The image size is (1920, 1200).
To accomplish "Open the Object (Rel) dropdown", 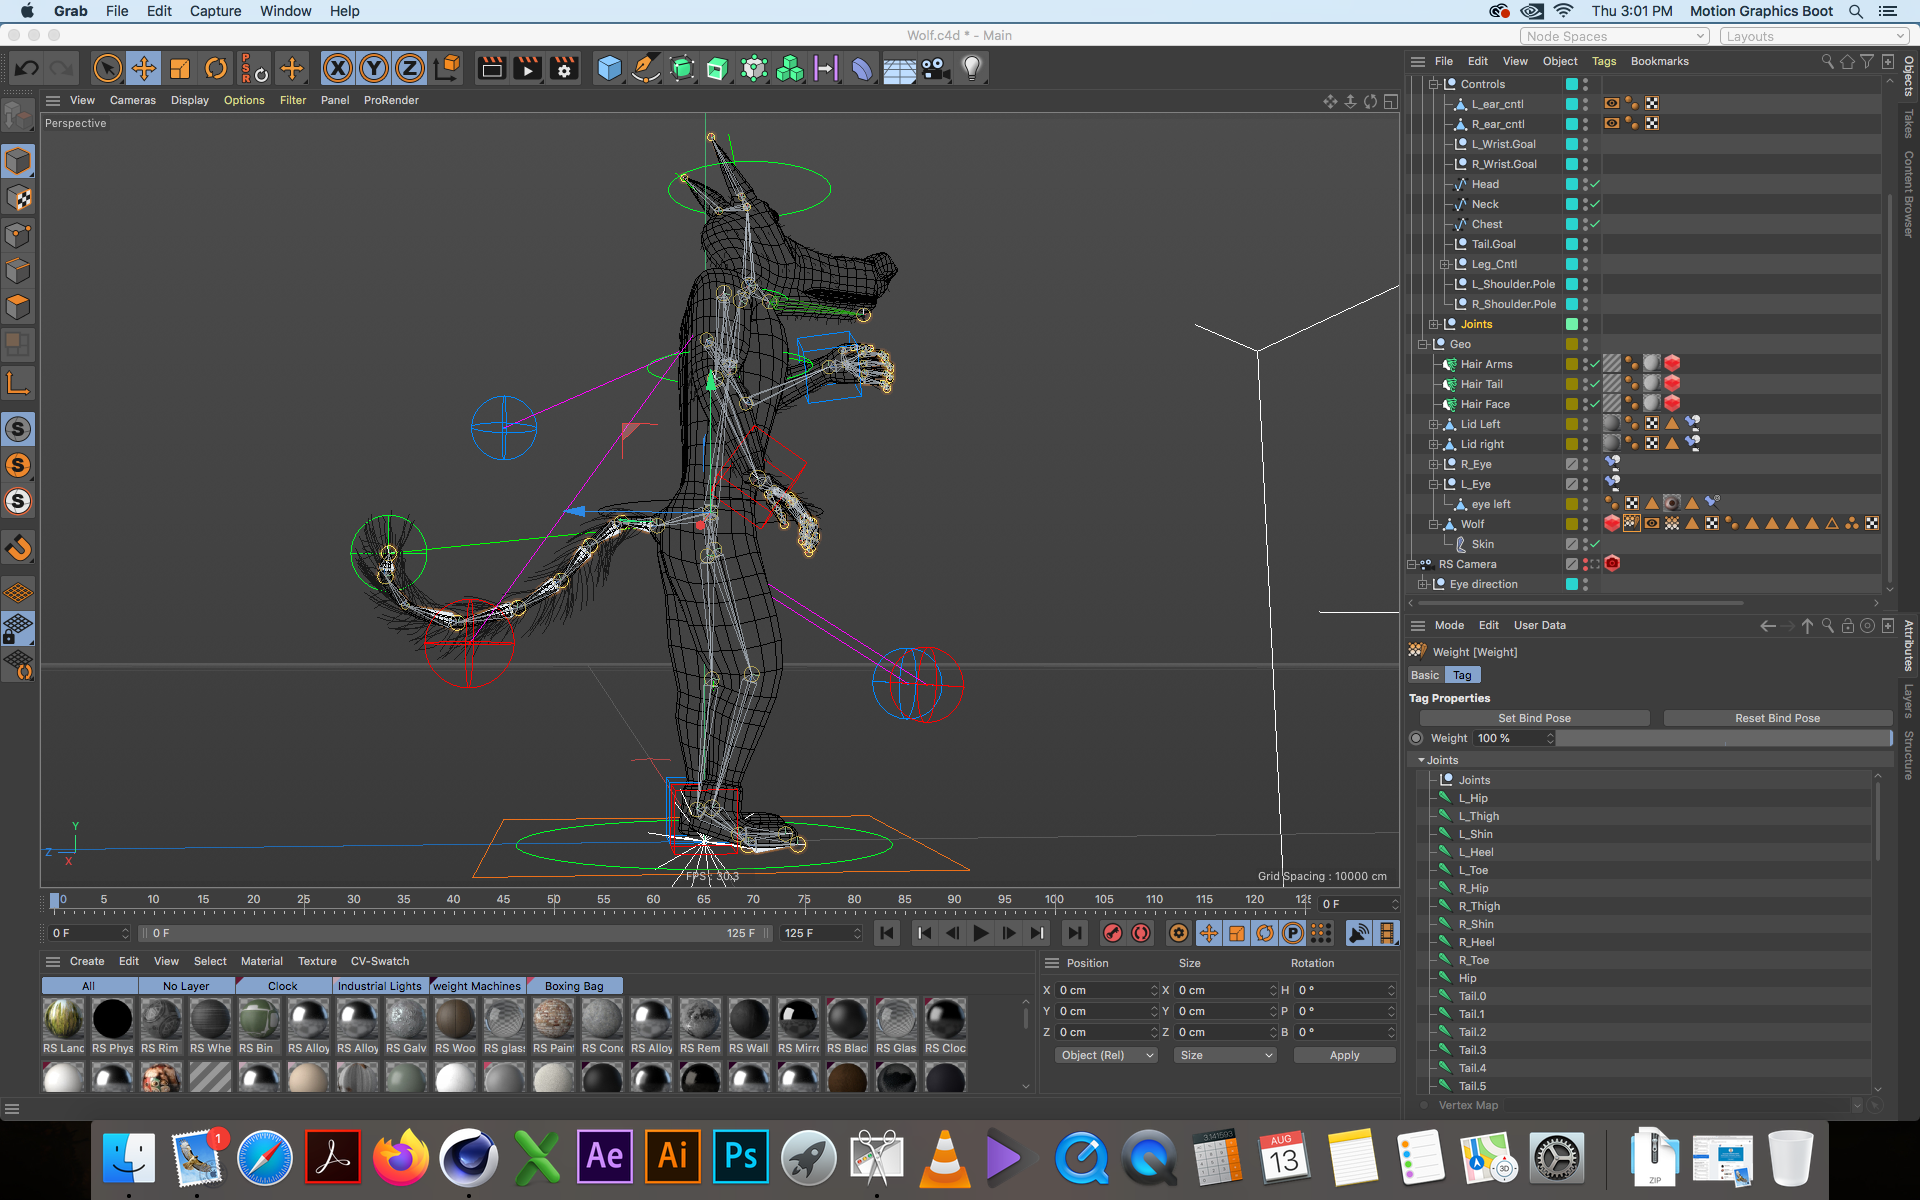I will pos(1106,1055).
